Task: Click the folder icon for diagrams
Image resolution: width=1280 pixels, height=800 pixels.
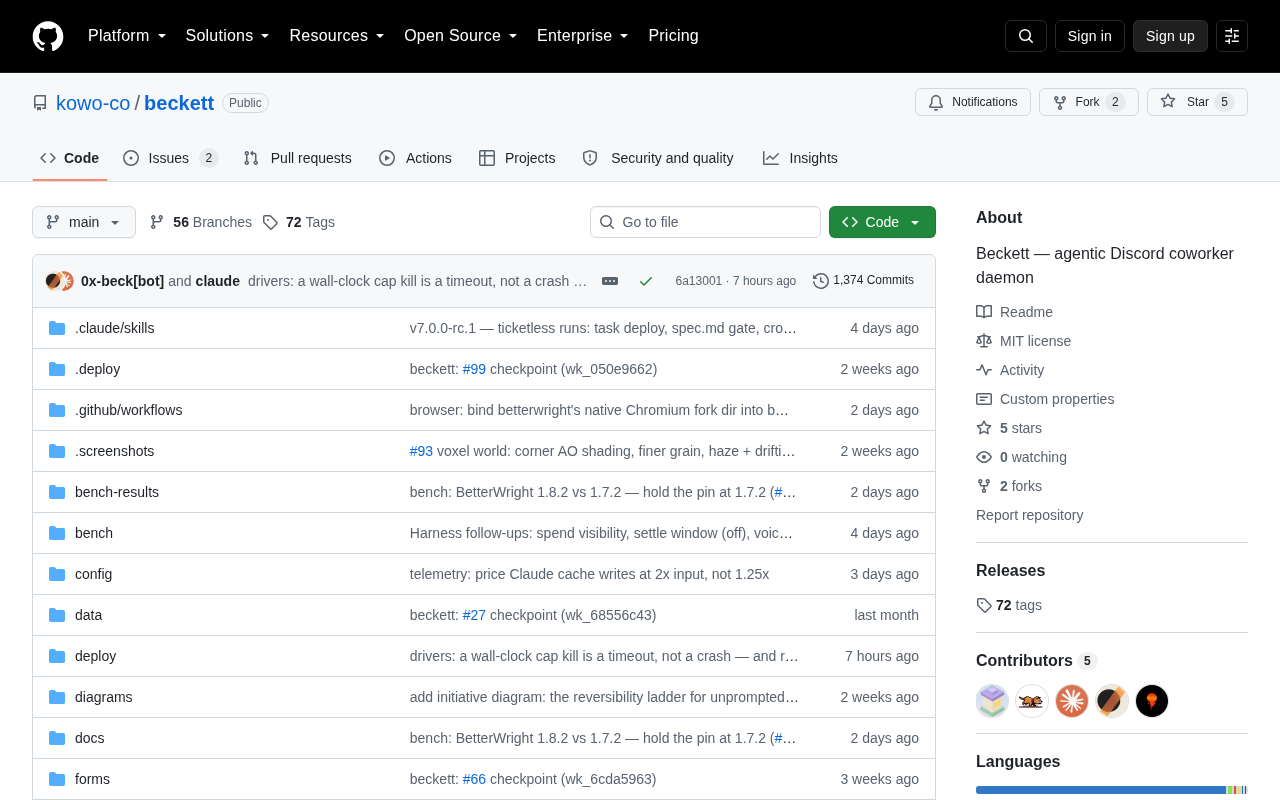Action: click(x=57, y=697)
